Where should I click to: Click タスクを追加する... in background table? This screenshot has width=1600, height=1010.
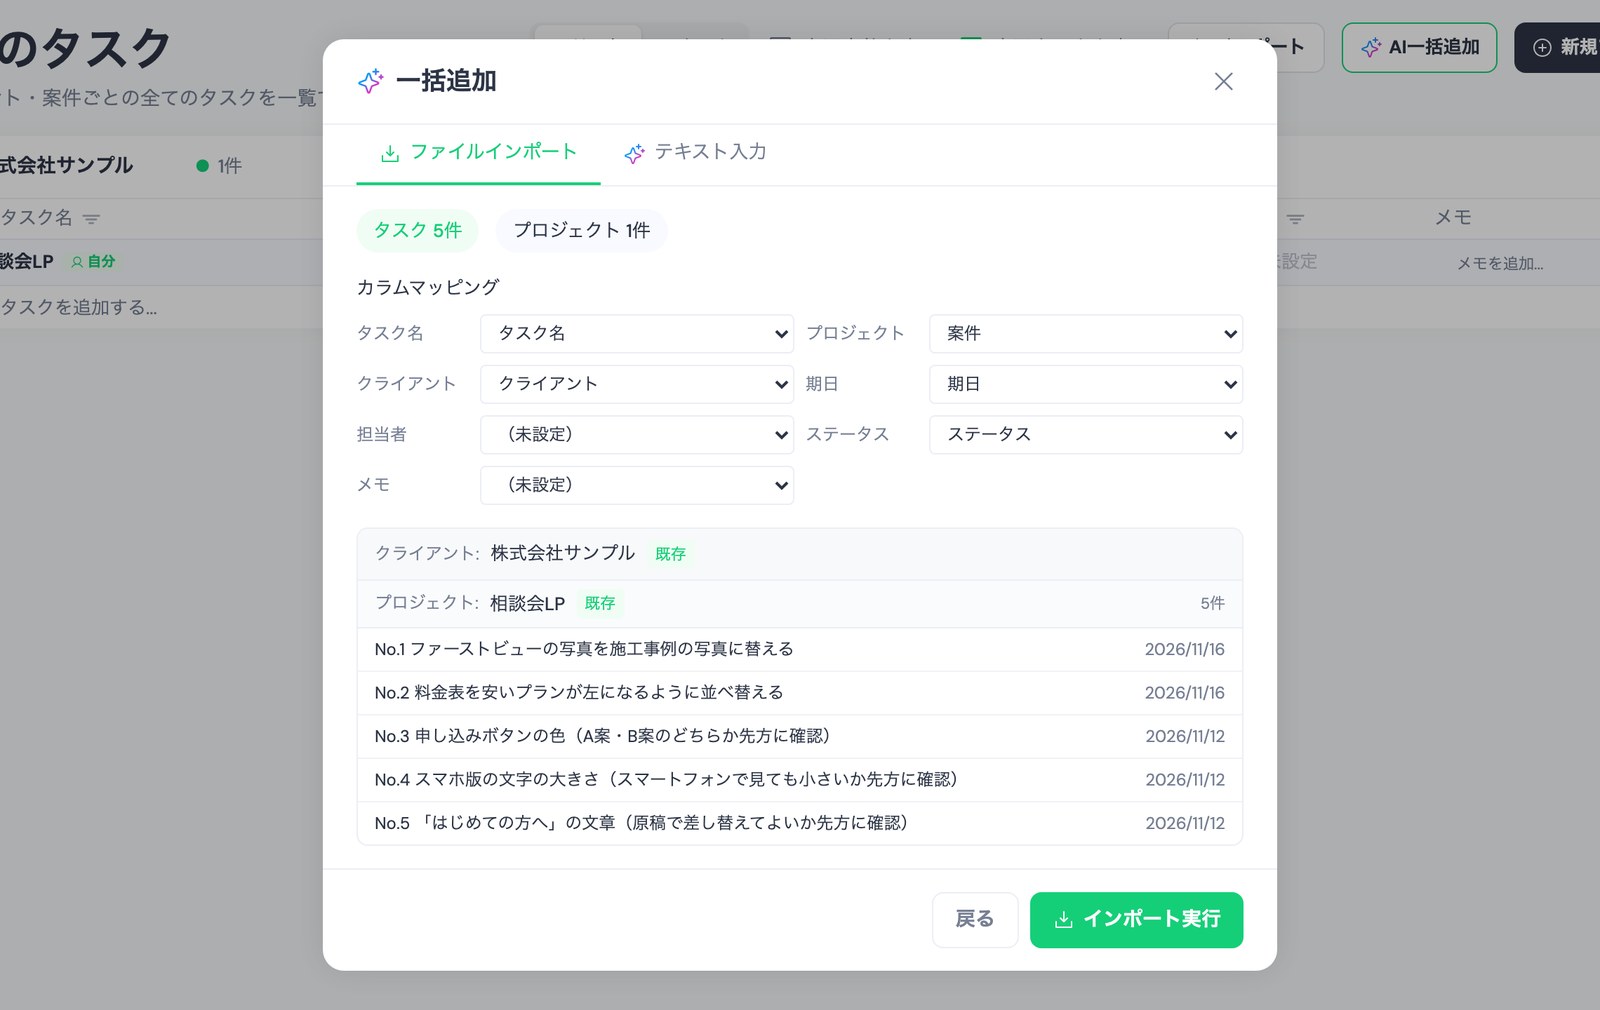coord(78,308)
